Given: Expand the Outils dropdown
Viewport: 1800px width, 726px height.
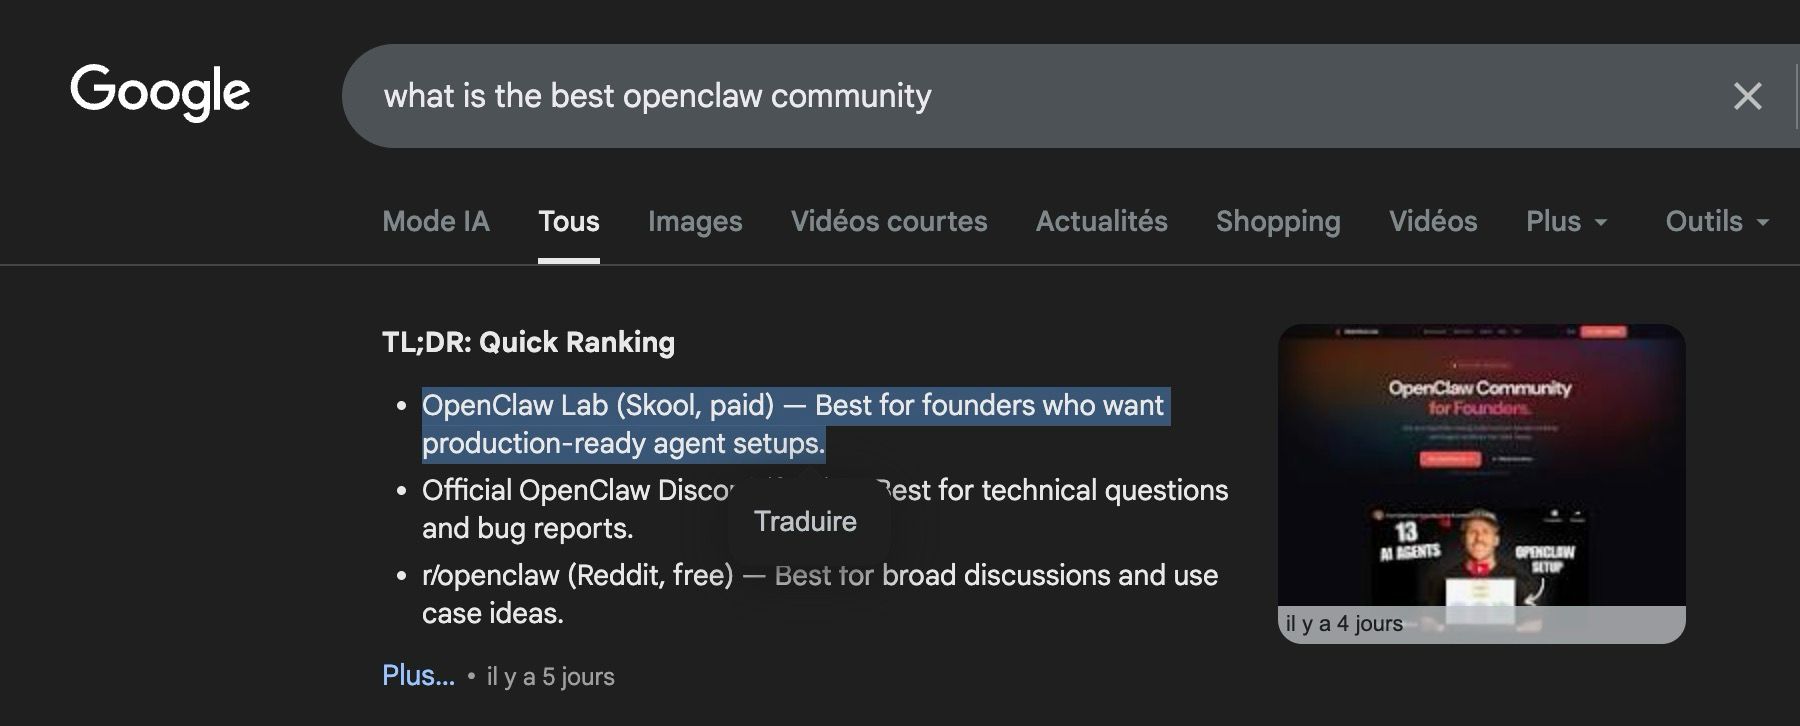Looking at the screenshot, I should [1716, 221].
